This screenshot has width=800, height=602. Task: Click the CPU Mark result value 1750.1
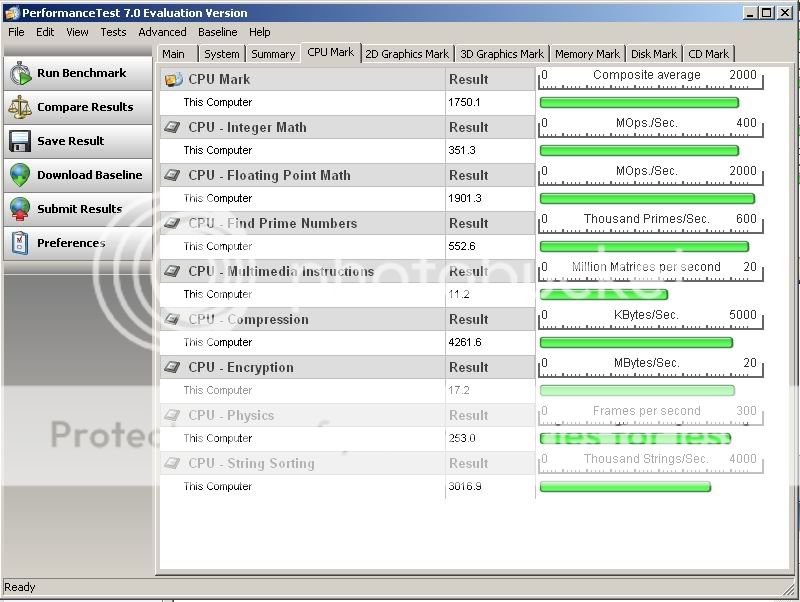[465, 102]
